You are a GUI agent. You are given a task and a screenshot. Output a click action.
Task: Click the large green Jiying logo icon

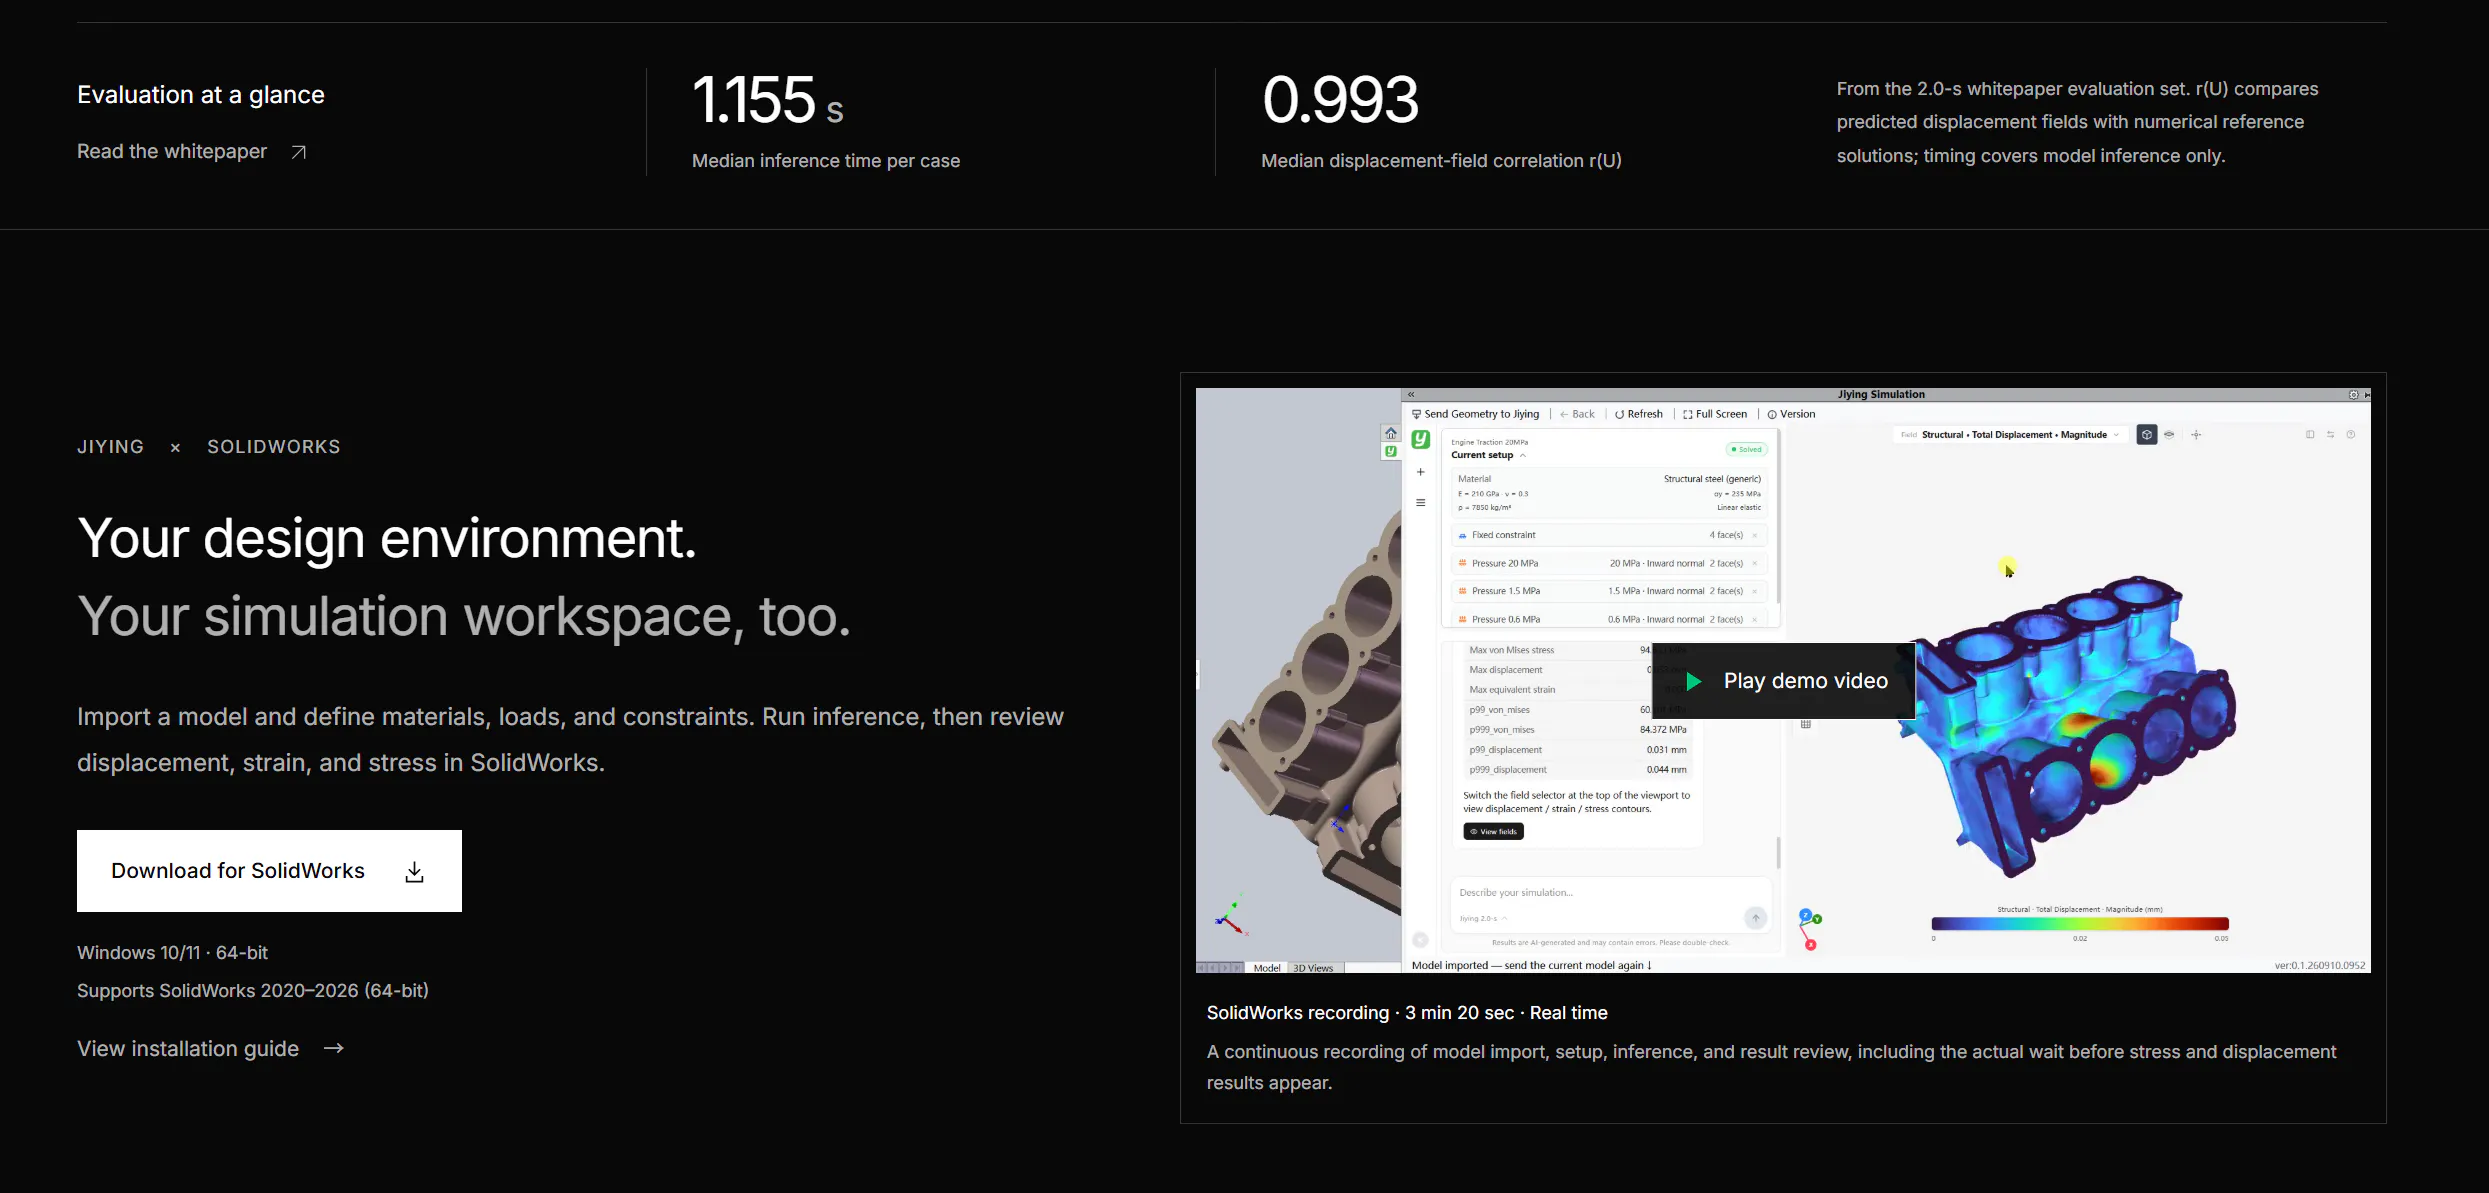tap(1421, 440)
